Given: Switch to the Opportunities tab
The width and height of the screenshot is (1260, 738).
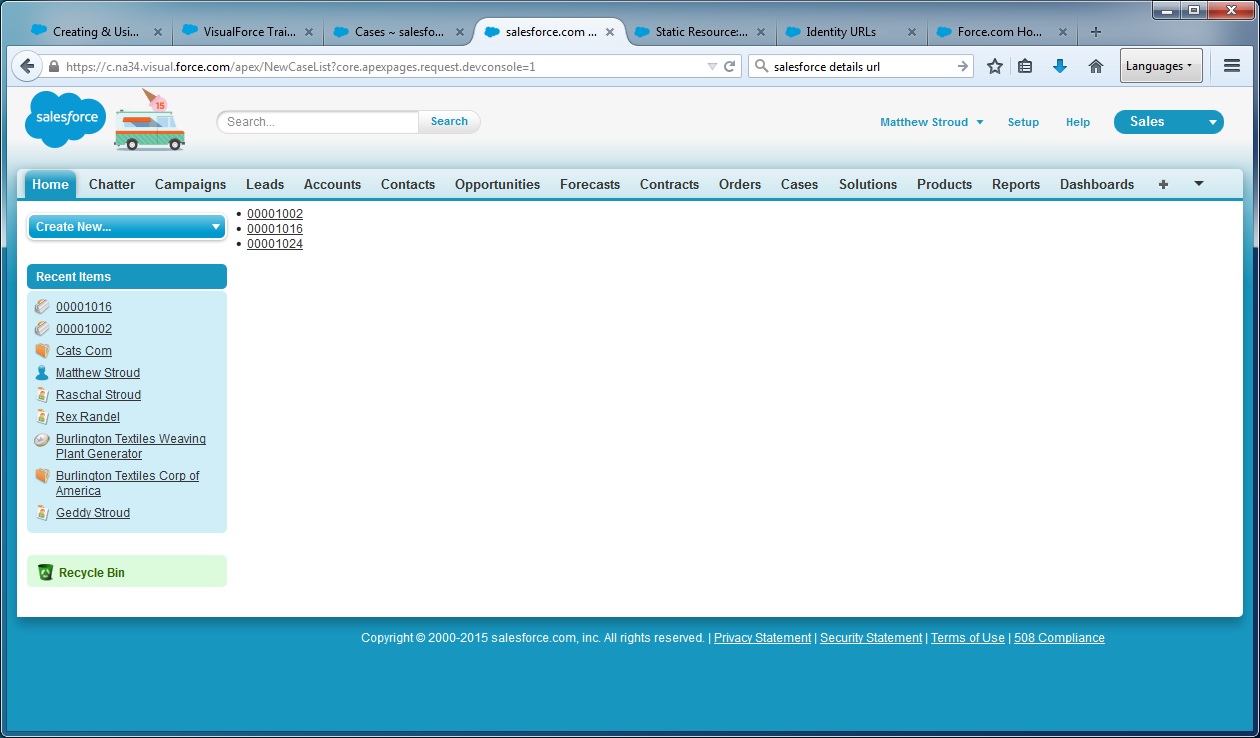Looking at the screenshot, I should coord(497,184).
